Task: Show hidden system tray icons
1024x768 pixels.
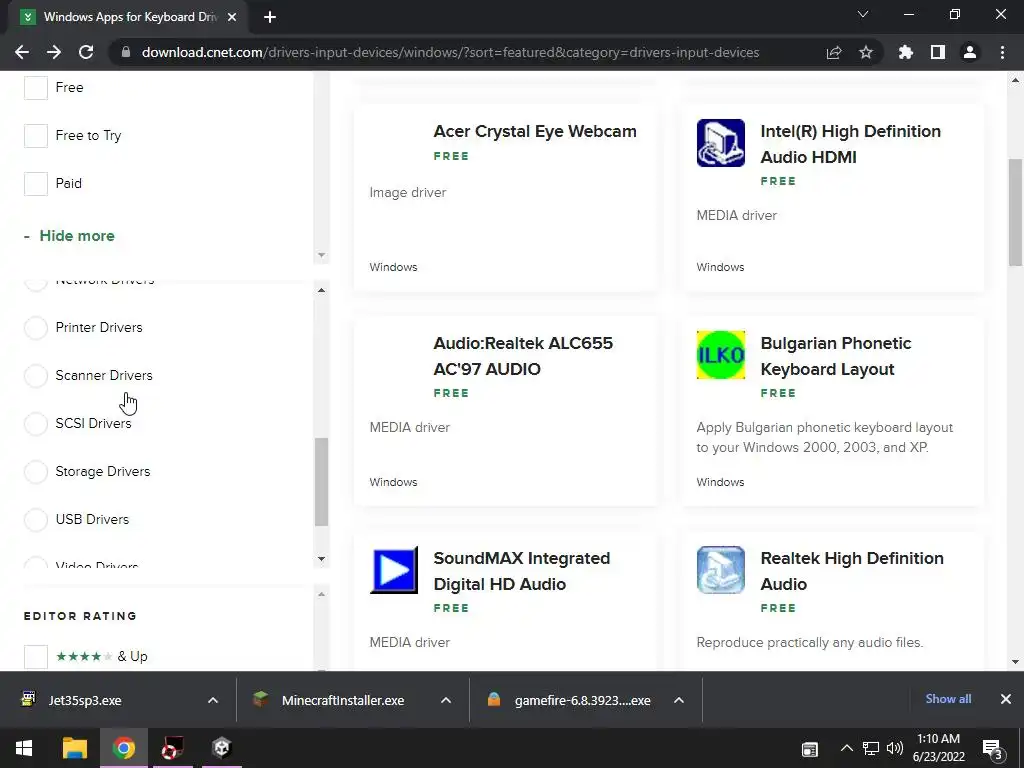Action: (846, 748)
